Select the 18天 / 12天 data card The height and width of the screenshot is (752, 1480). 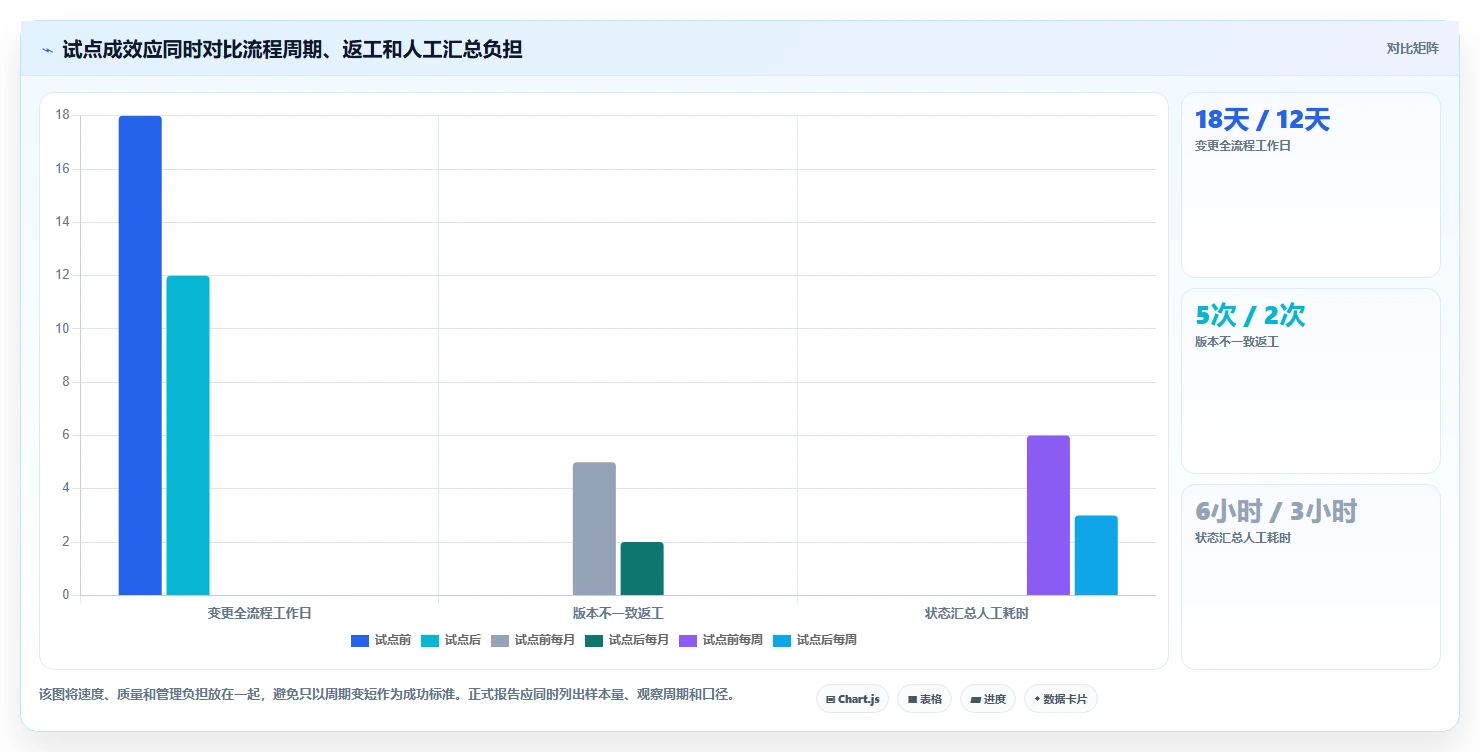point(1311,185)
